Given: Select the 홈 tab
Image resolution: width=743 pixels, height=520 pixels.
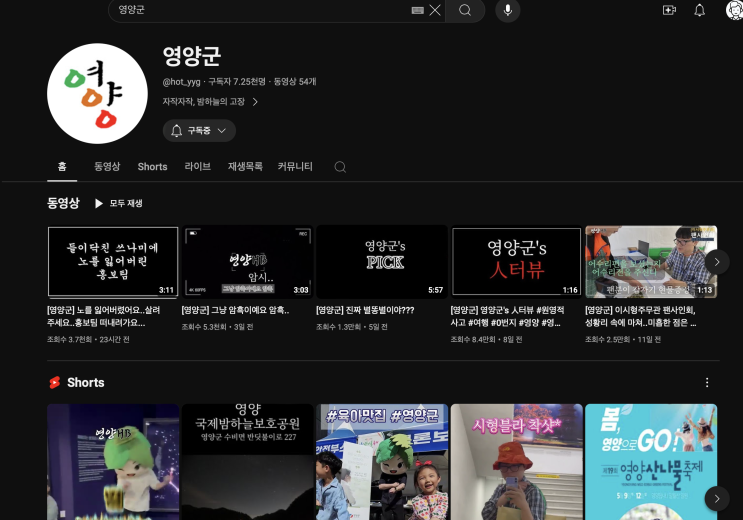Looking at the screenshot, I should click(62, 167).
